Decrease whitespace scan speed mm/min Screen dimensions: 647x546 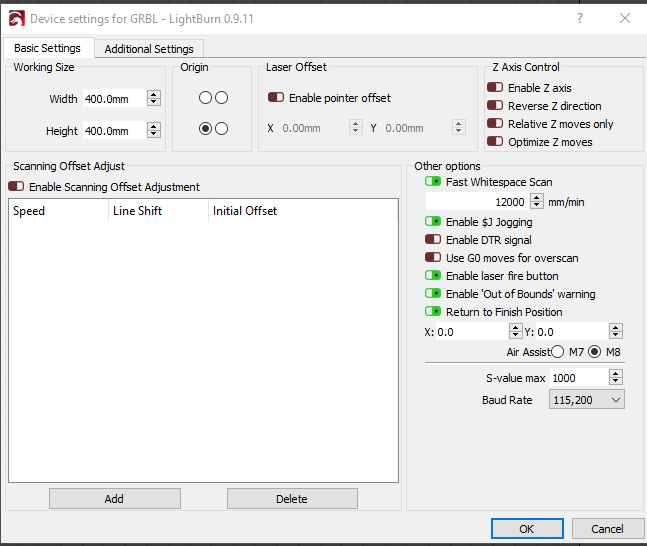536,206
